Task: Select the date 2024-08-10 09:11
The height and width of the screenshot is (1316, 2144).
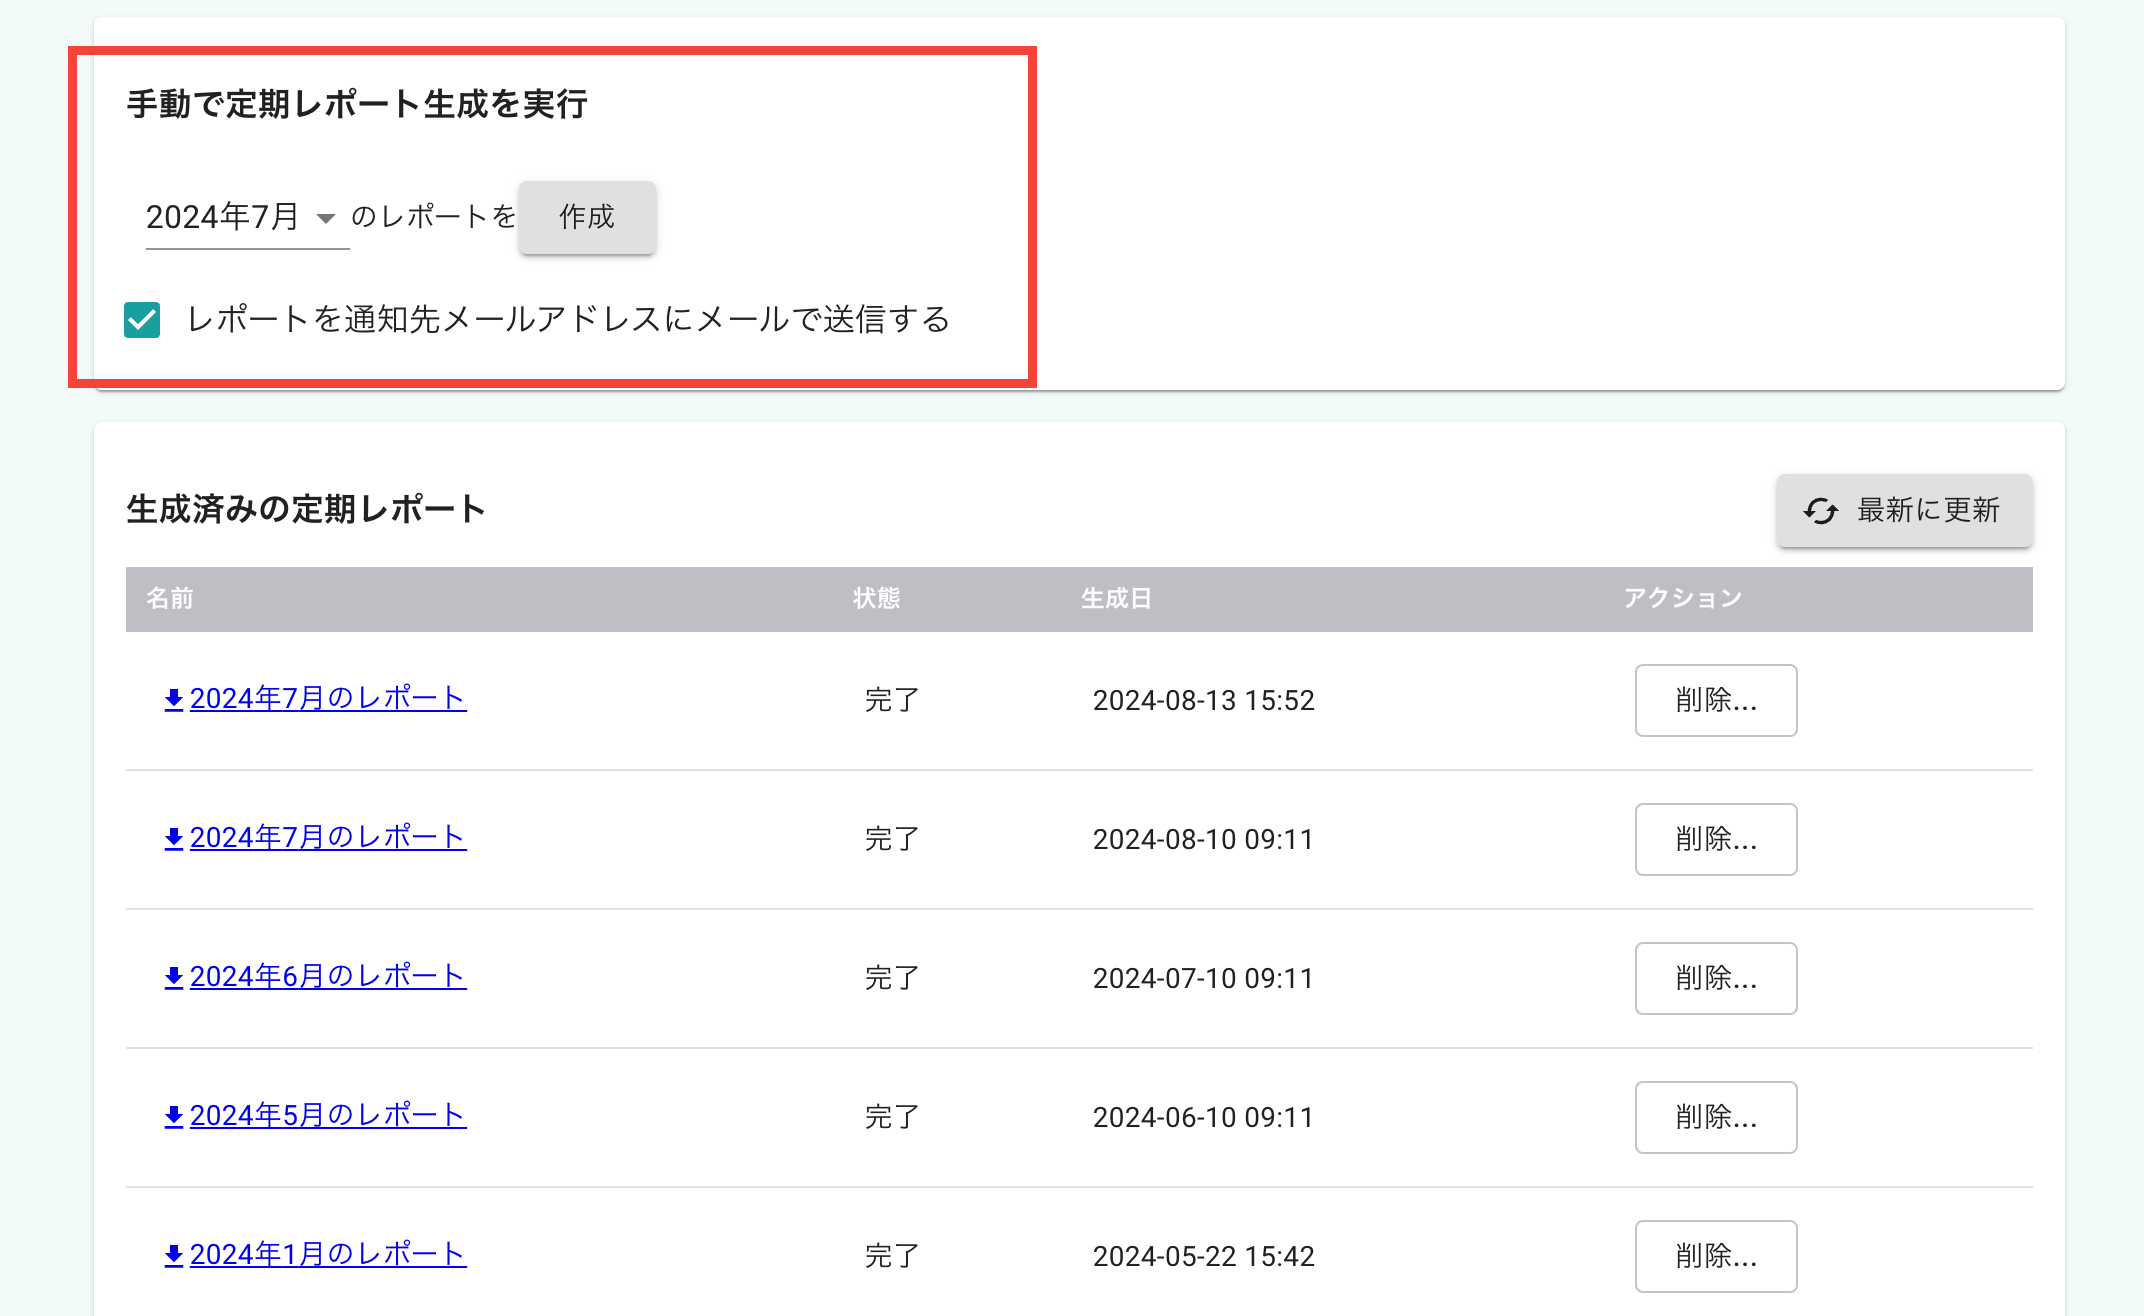Action: point(1204,839)
